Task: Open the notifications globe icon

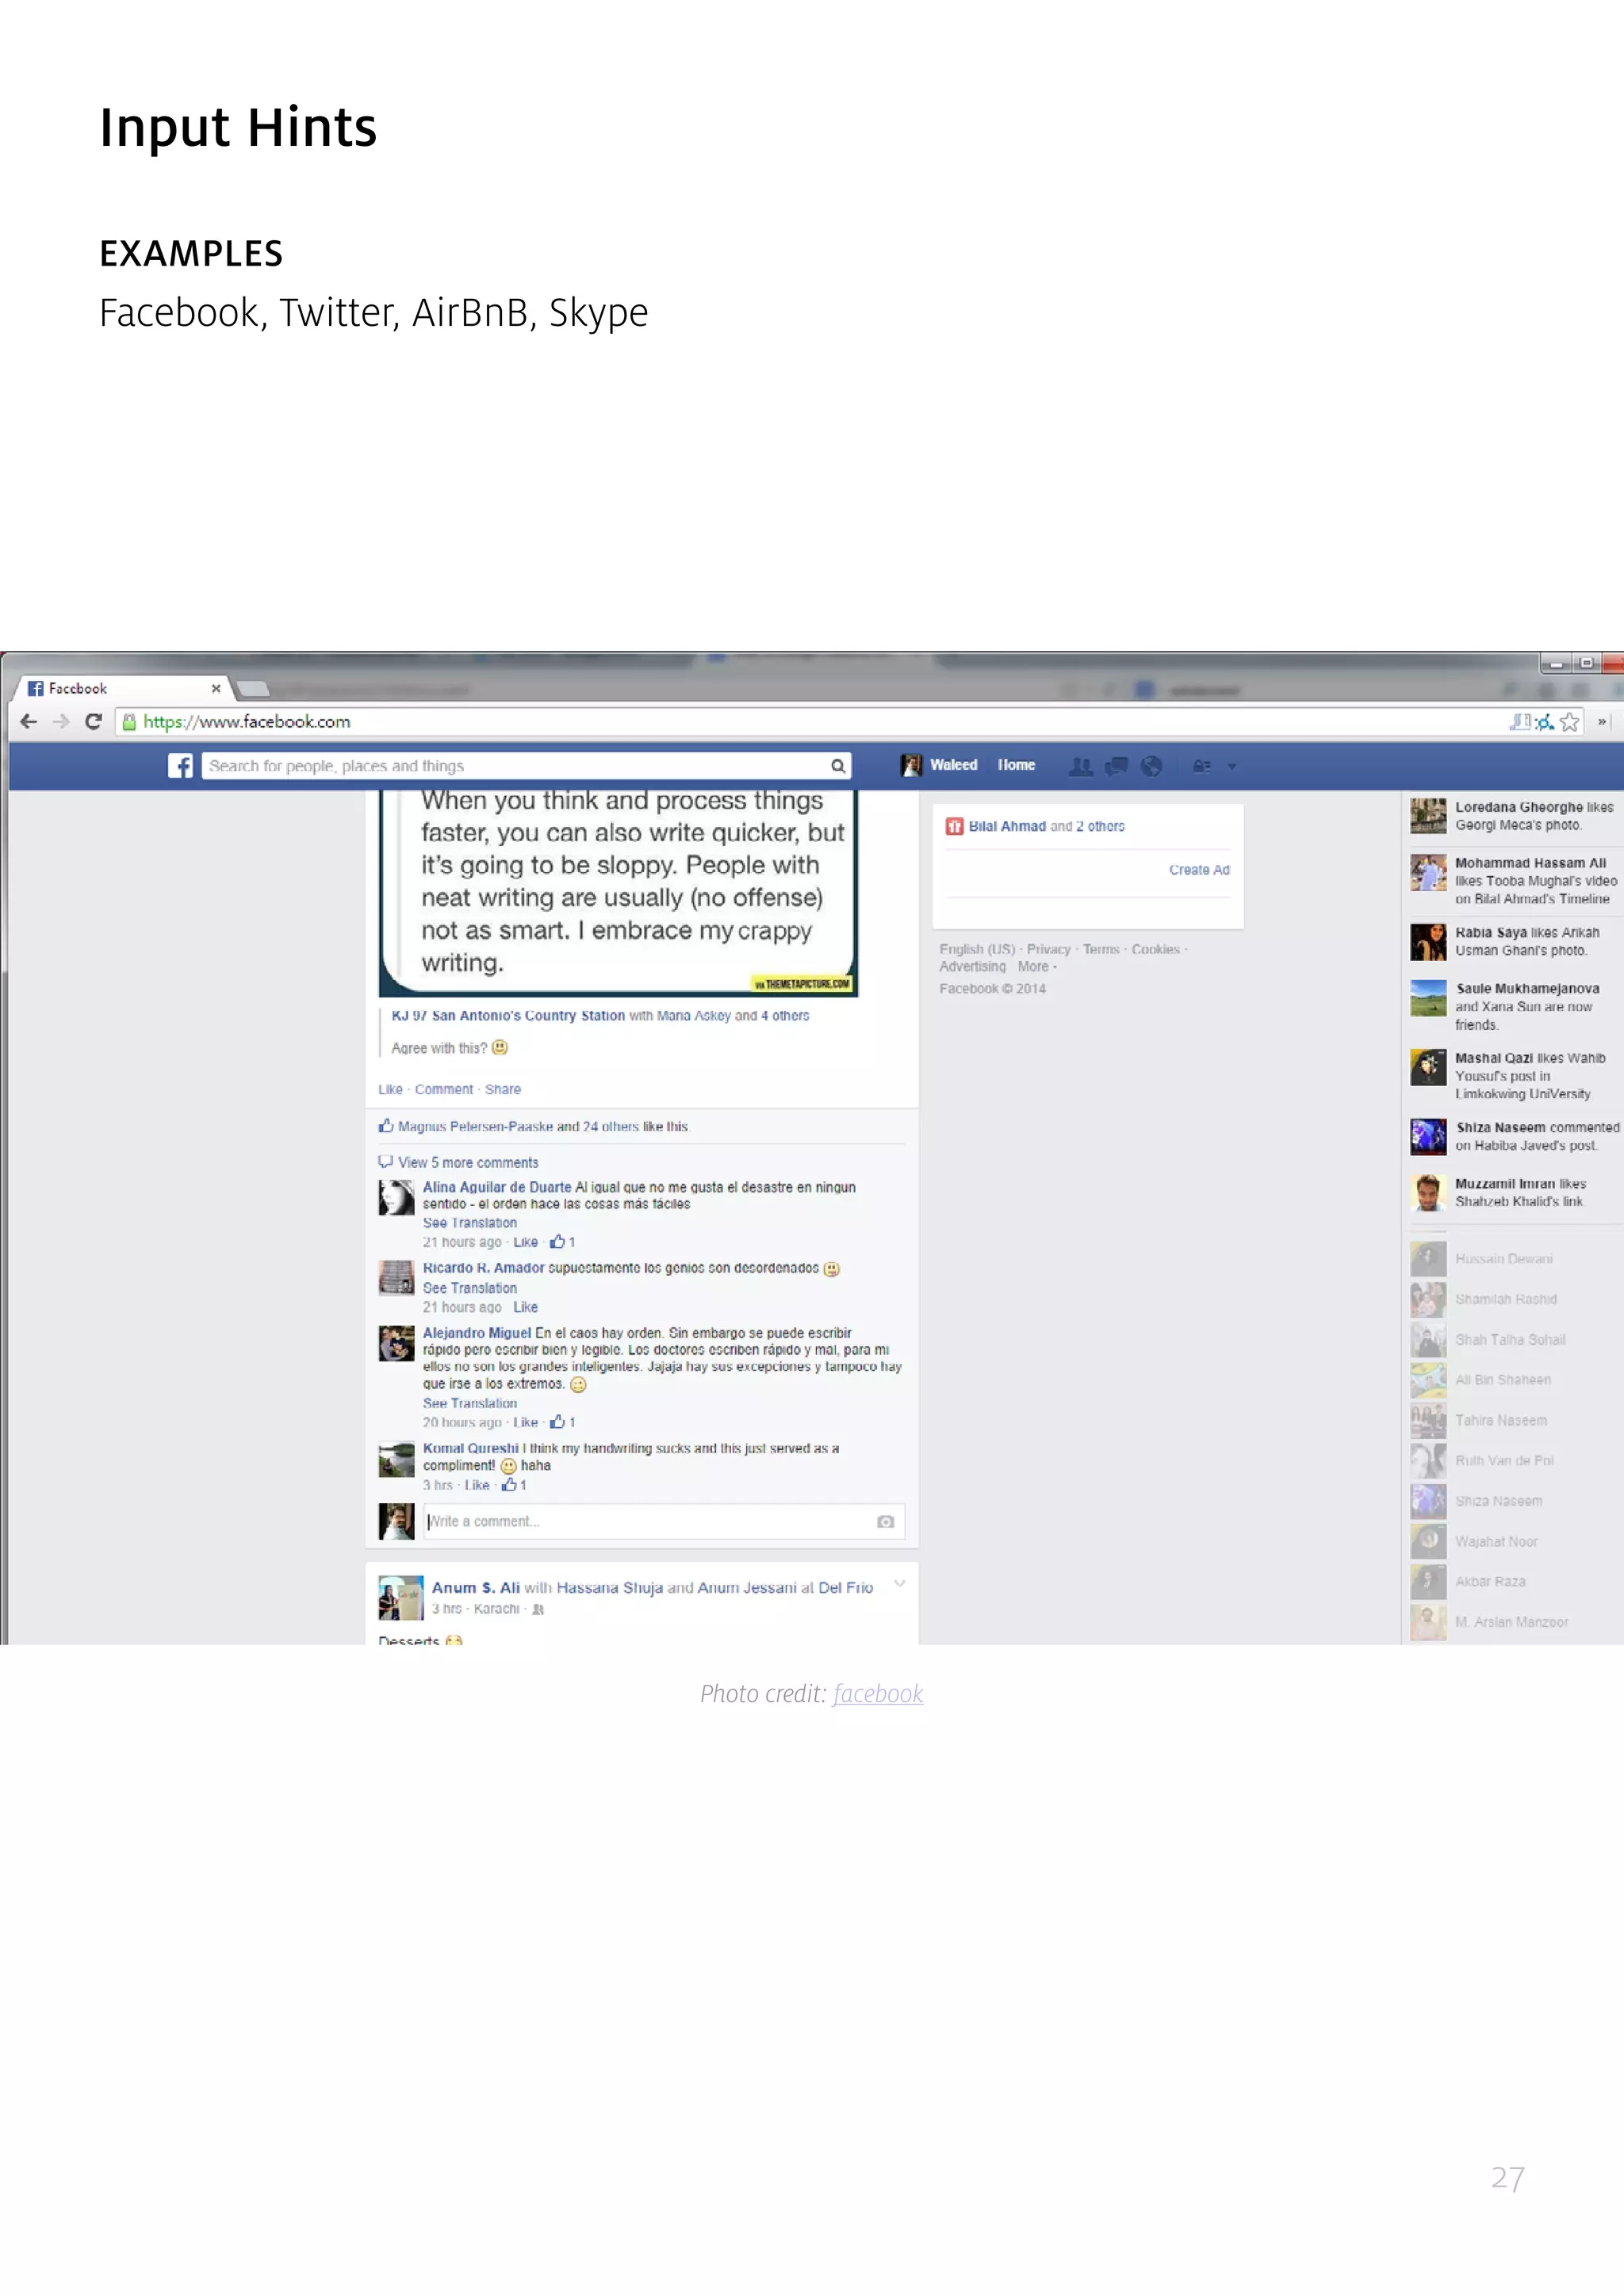Action: point(1152,766)
